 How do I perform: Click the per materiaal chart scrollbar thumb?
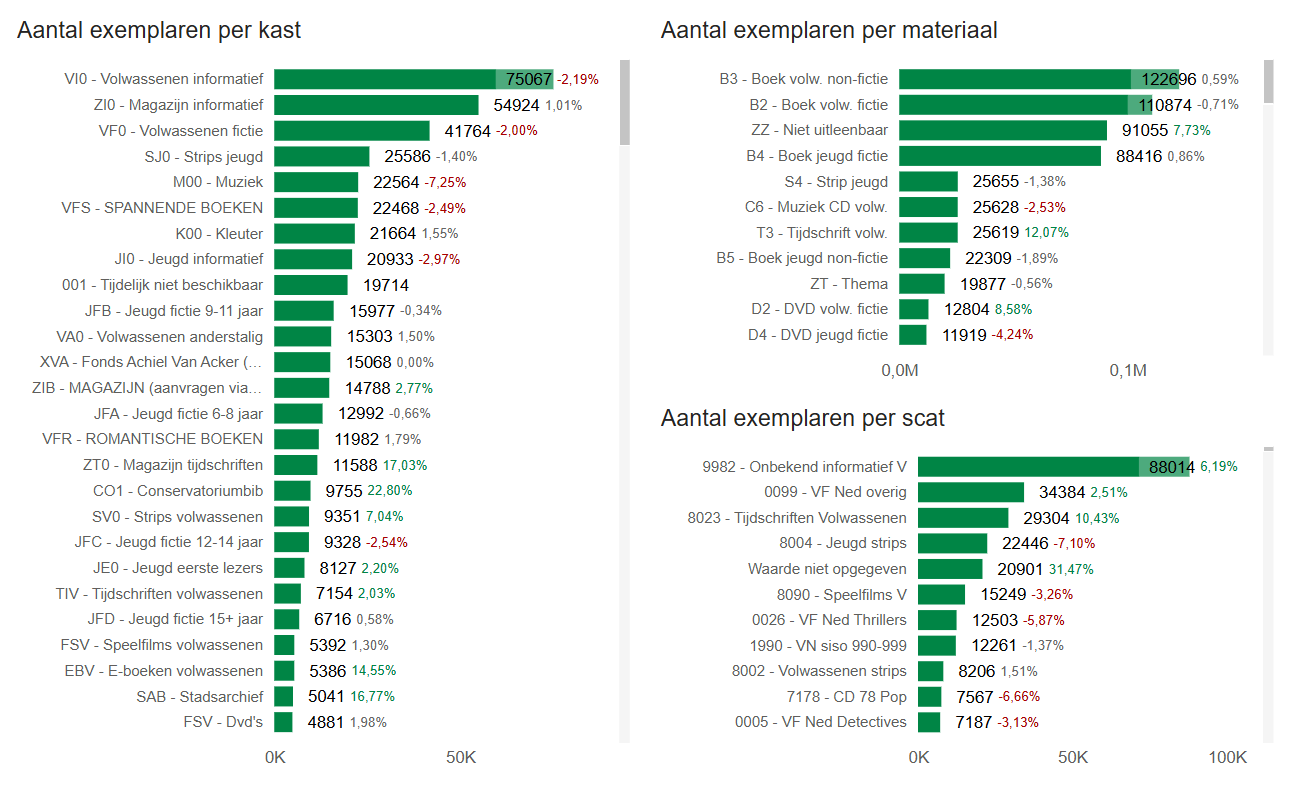1269,82
